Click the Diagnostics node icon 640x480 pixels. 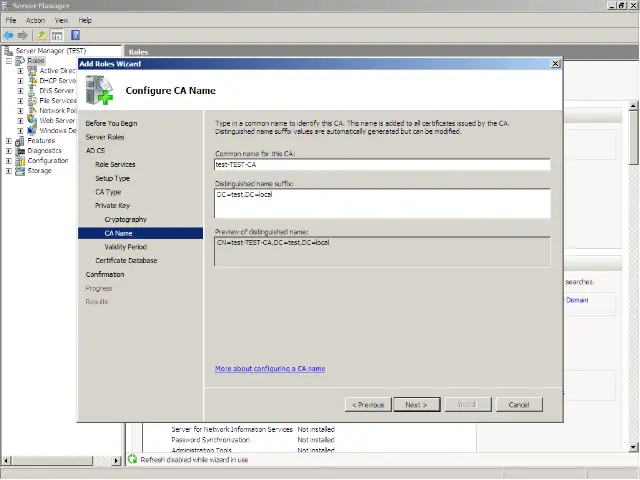pos(21,150)
